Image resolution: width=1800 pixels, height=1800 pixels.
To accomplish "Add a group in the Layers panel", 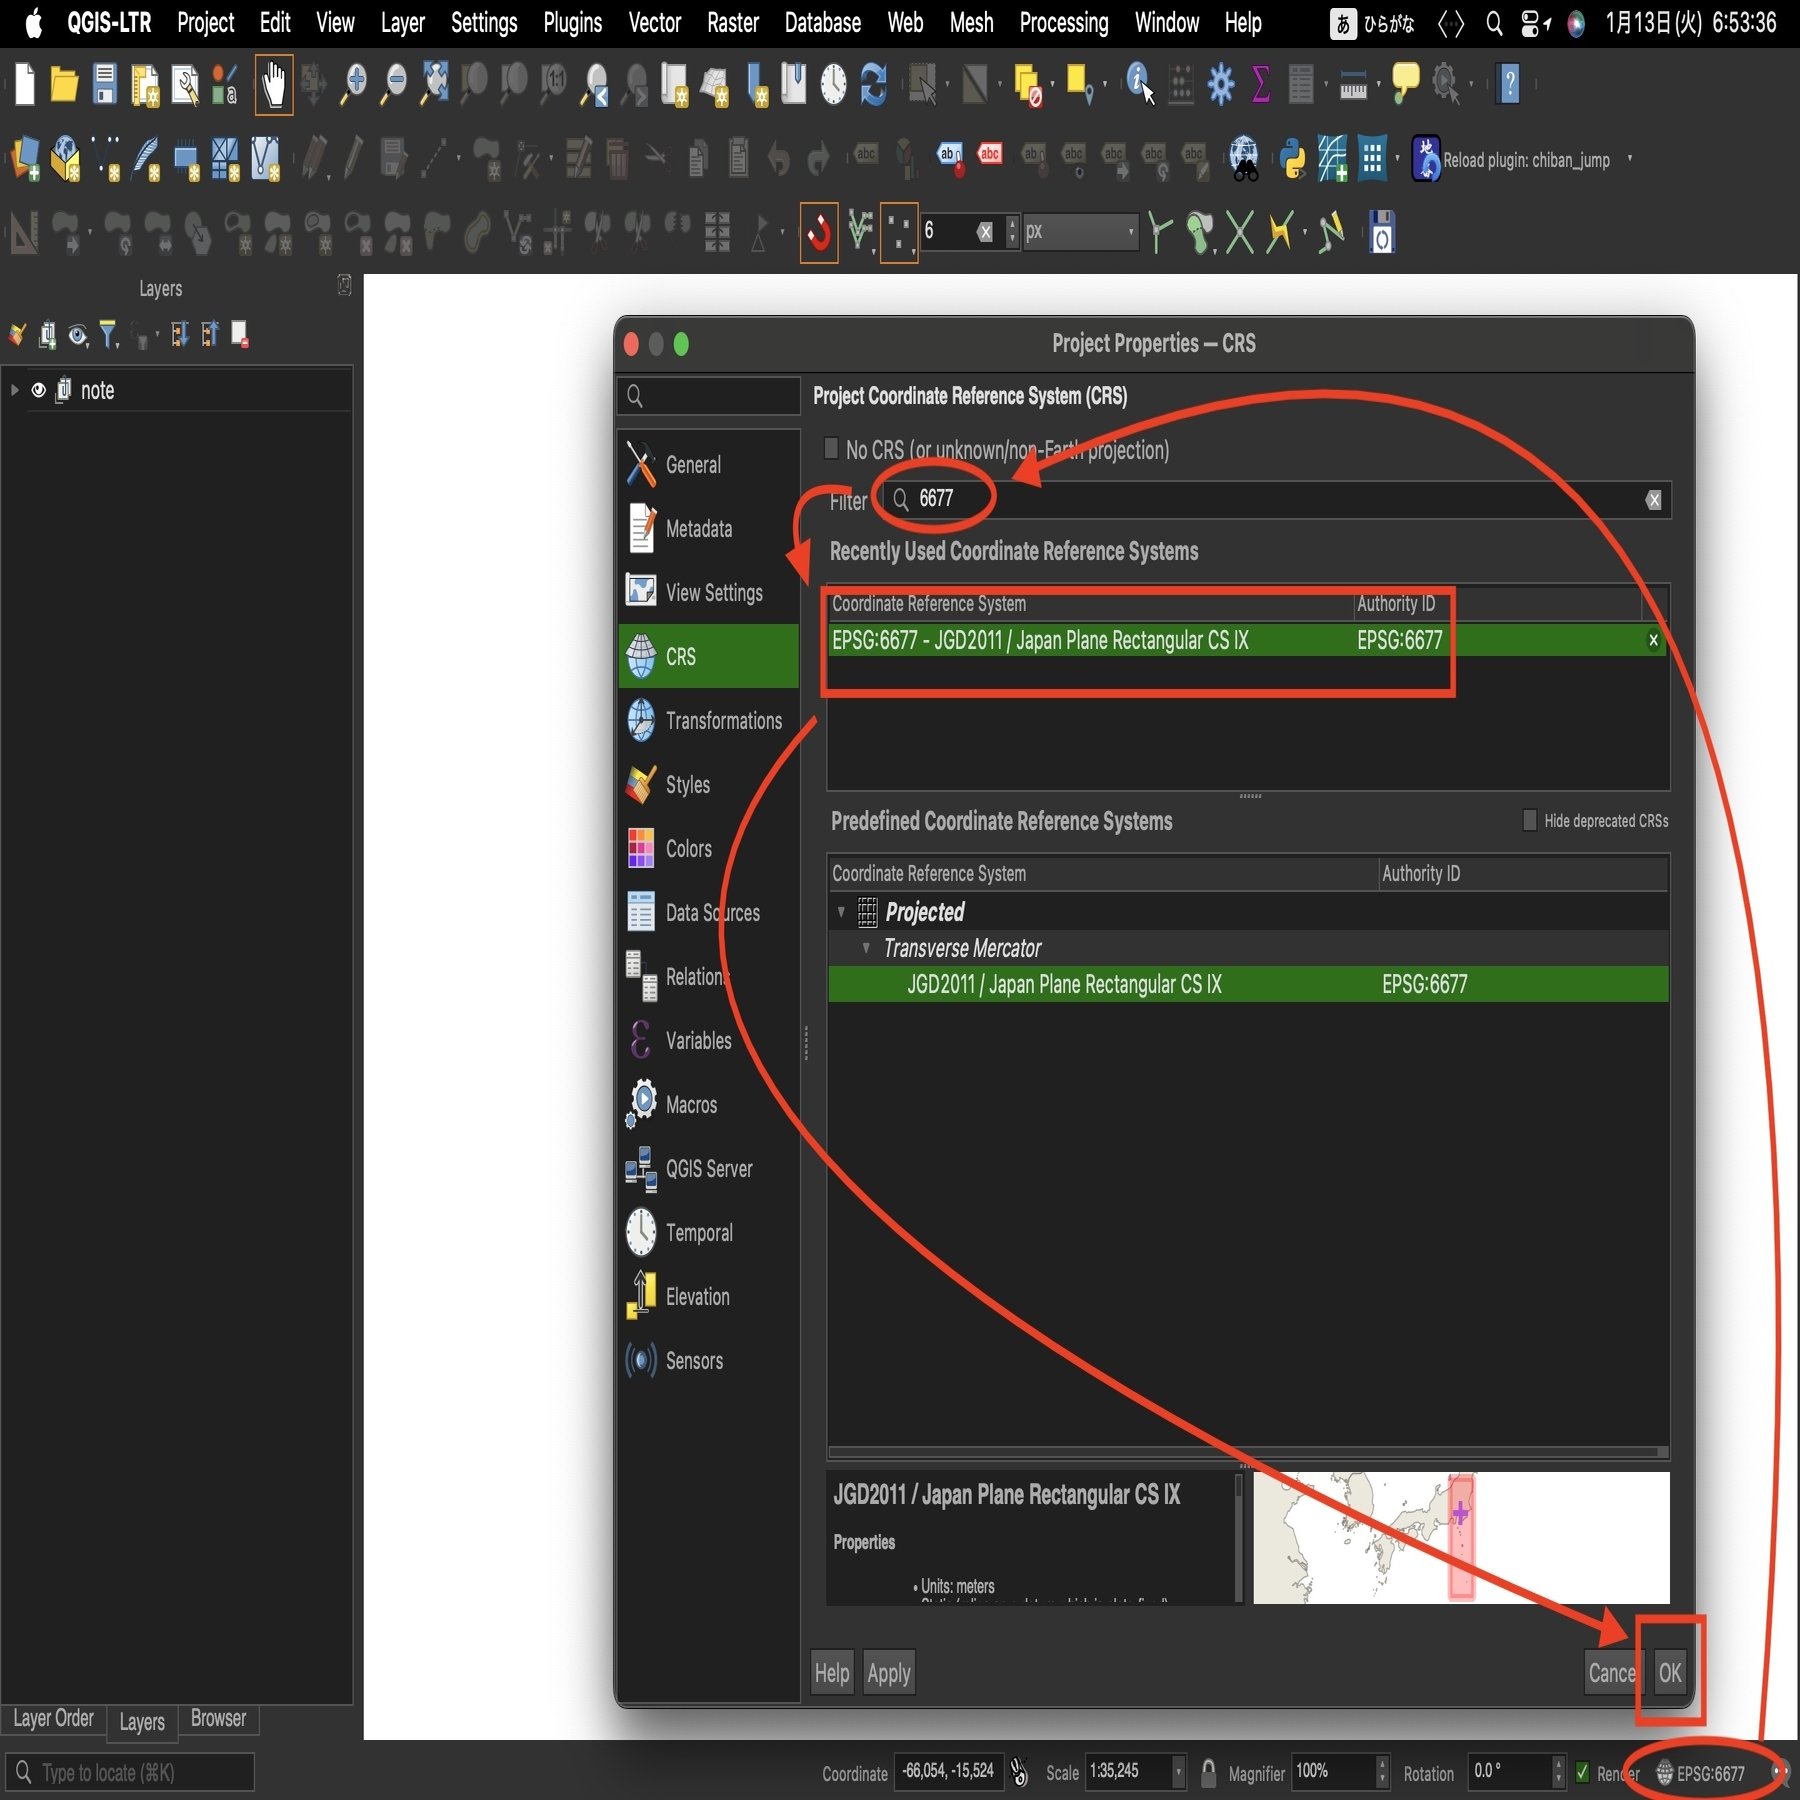I will 47,335.
